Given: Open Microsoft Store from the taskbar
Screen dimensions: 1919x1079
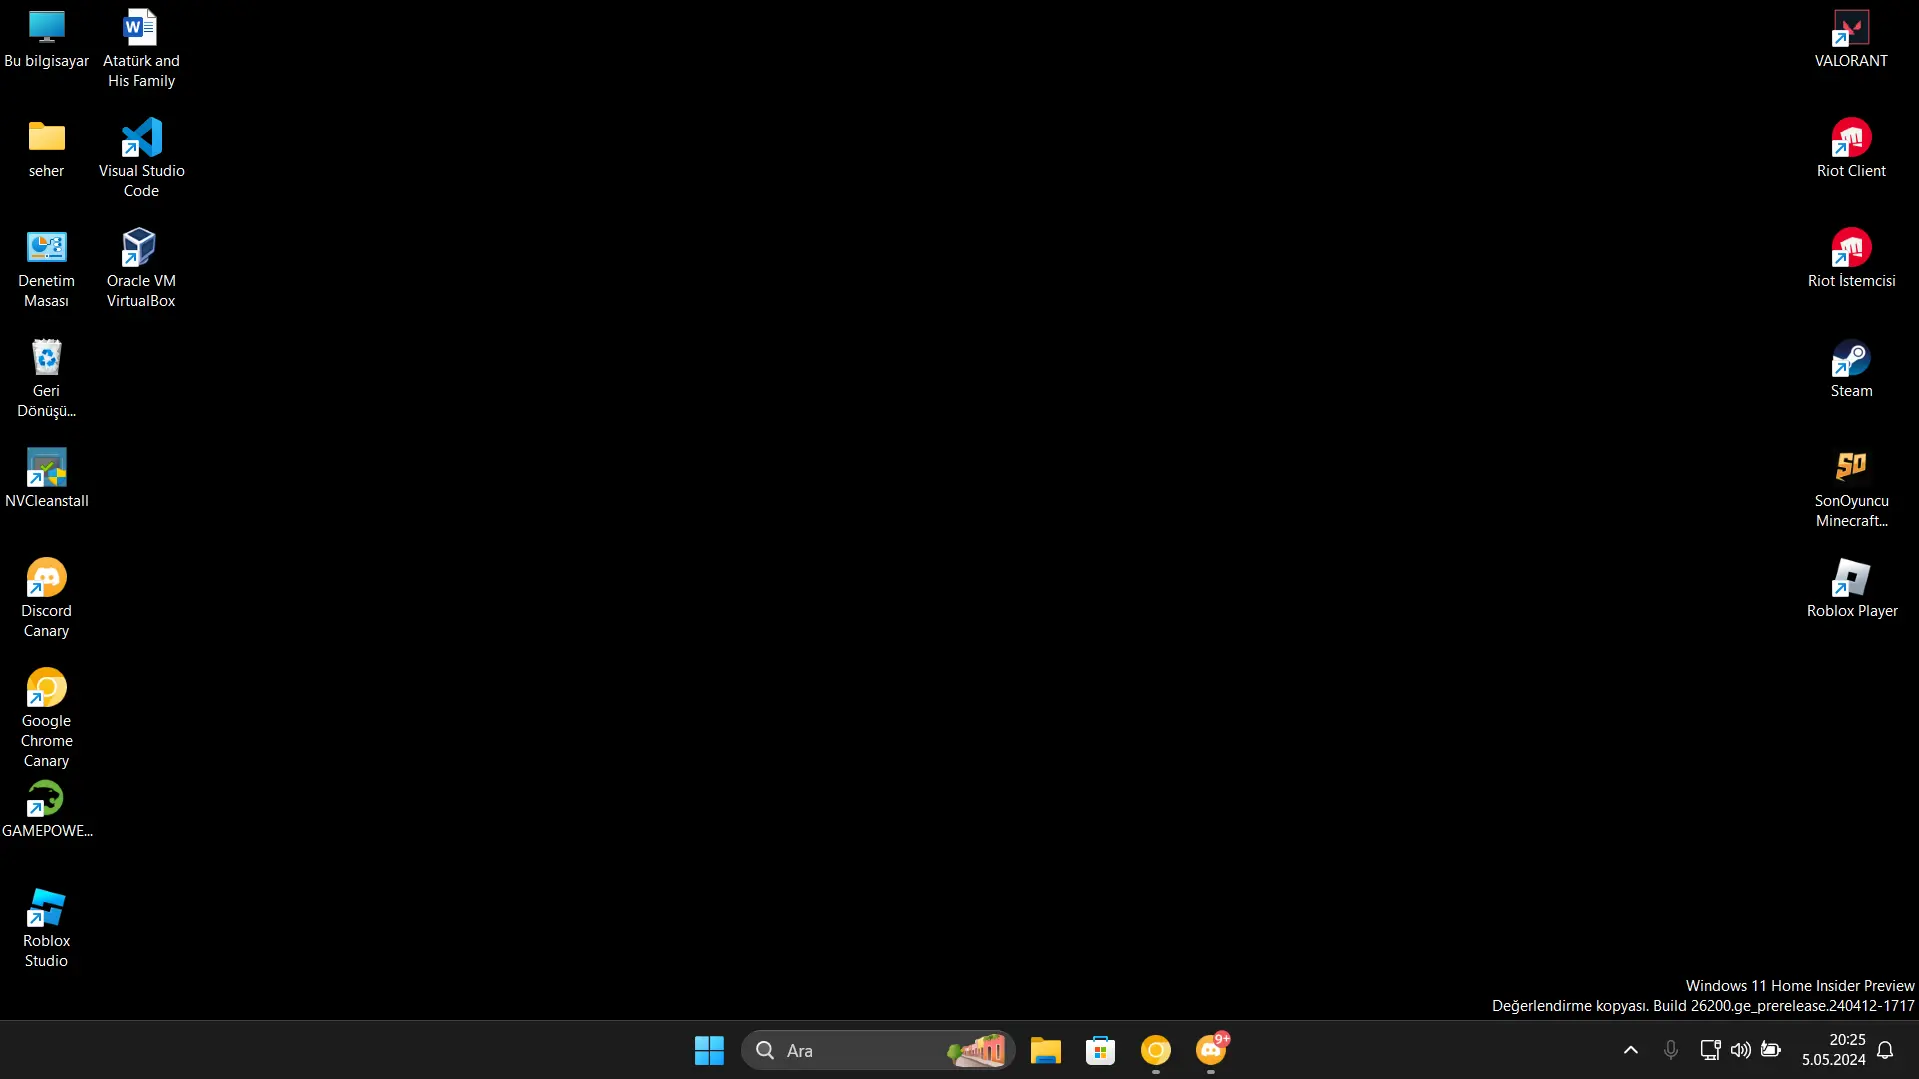Looking at the screenshot, I should [x=1100, y=1050].
